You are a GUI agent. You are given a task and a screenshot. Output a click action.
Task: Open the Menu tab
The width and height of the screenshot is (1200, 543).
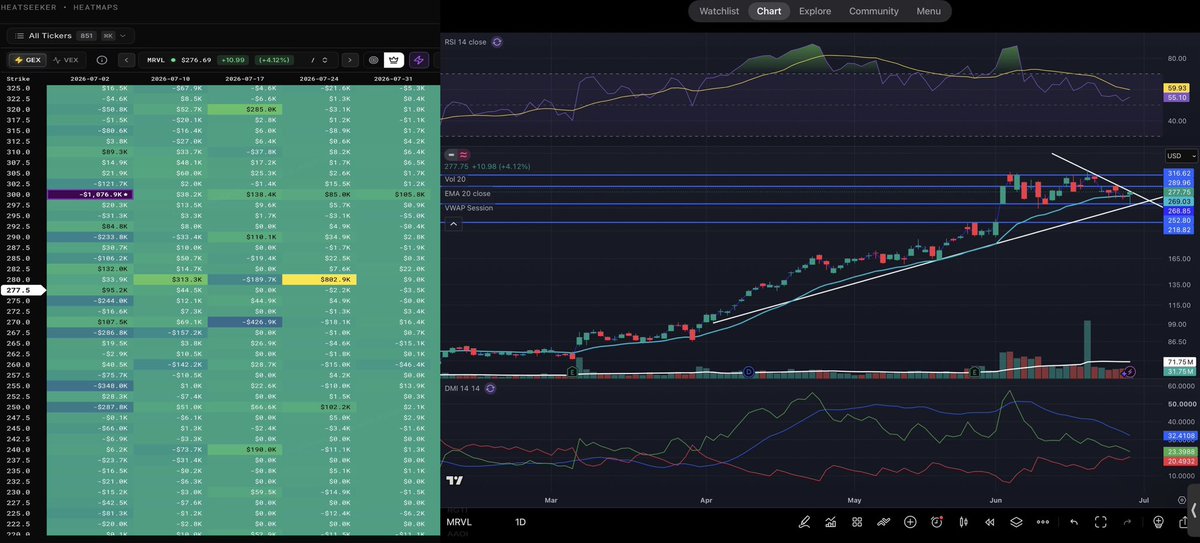pyautogui.click(x=928, y=11)
